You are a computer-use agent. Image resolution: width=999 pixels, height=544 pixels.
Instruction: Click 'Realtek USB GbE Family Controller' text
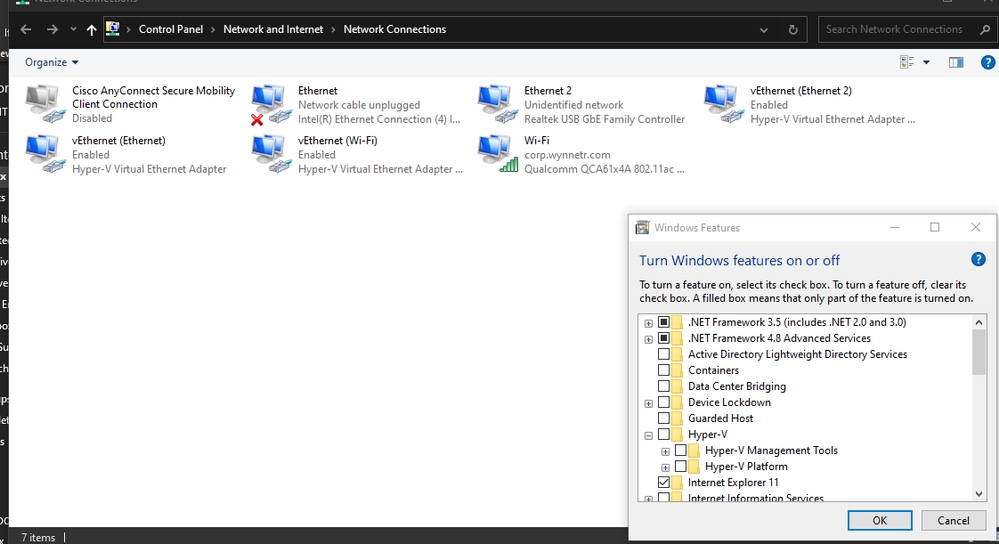[x=605, y=119]
